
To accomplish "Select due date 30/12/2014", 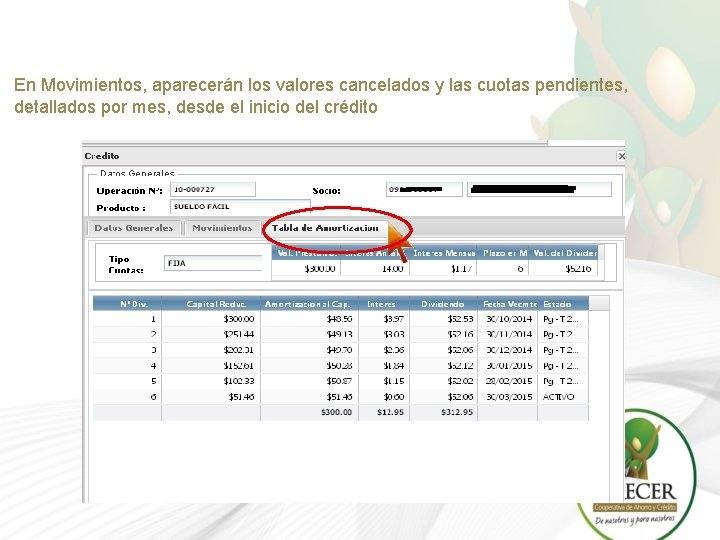I will (x=508, y=350).
